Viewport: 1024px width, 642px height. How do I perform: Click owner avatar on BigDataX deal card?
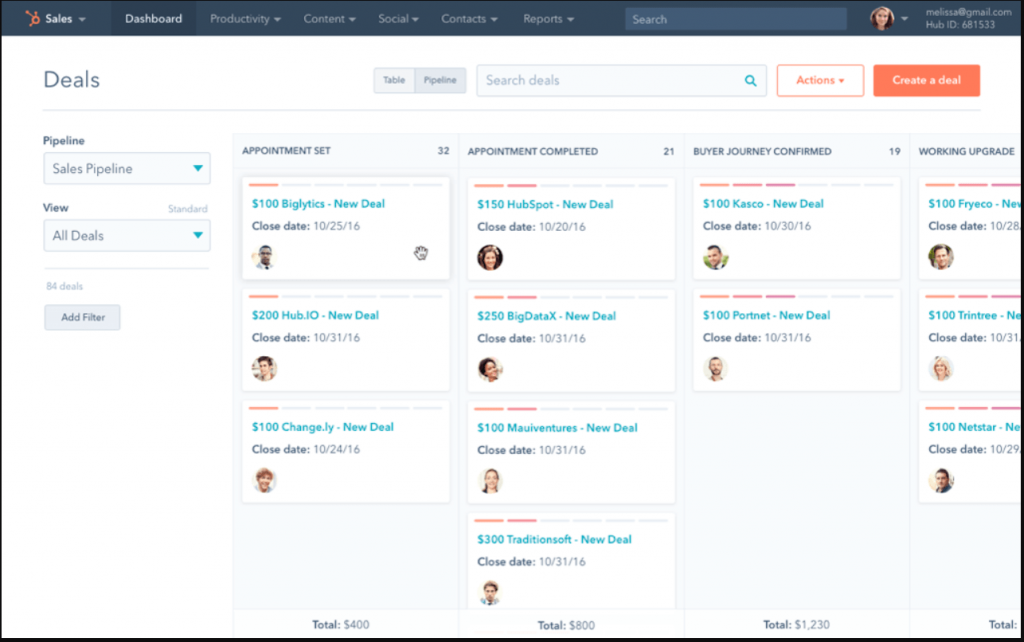490,369
